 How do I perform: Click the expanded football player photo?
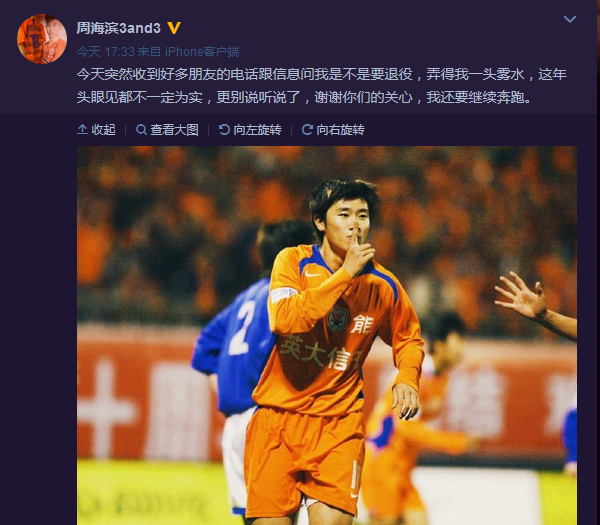click(327, 335)
